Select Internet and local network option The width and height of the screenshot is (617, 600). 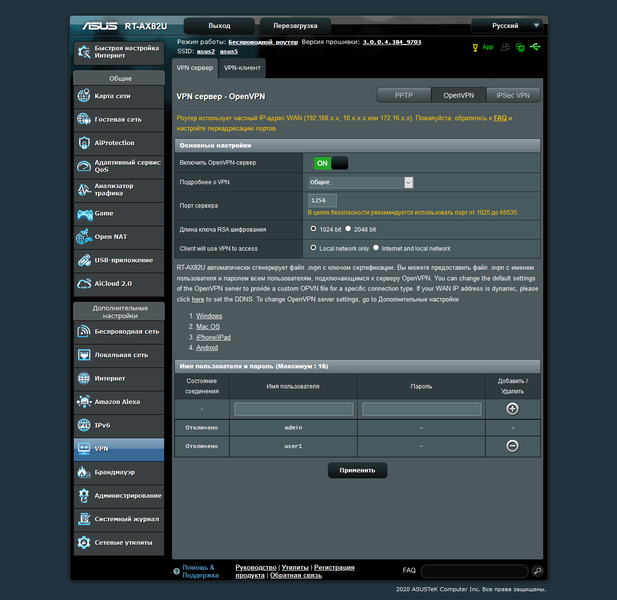(x=376, y=248)
